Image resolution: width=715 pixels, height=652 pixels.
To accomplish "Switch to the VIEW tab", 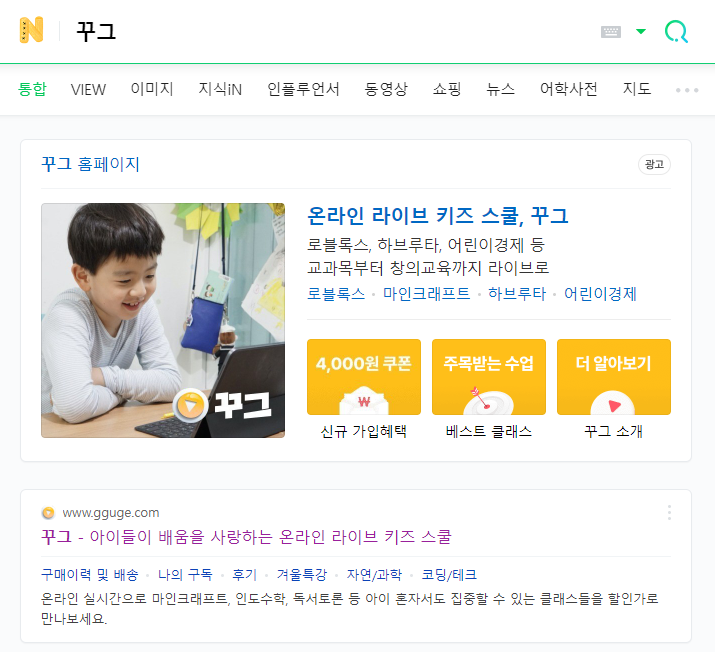I will click(x=88, y=89).
